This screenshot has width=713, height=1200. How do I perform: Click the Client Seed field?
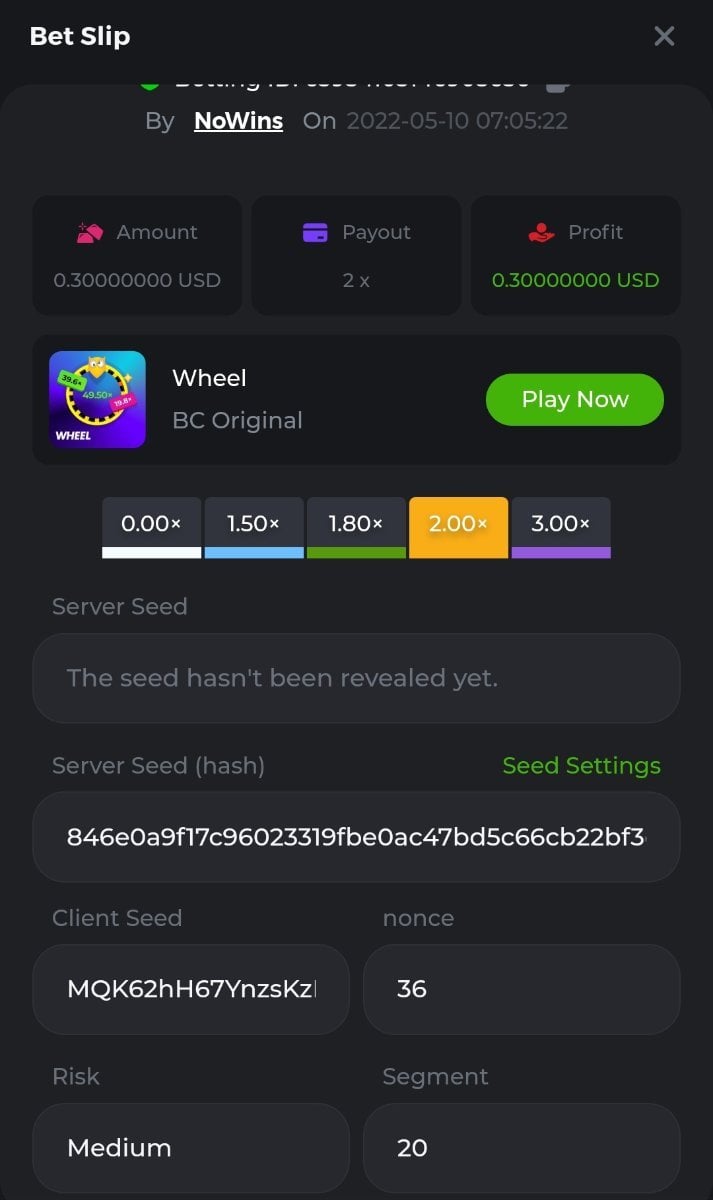191,989
